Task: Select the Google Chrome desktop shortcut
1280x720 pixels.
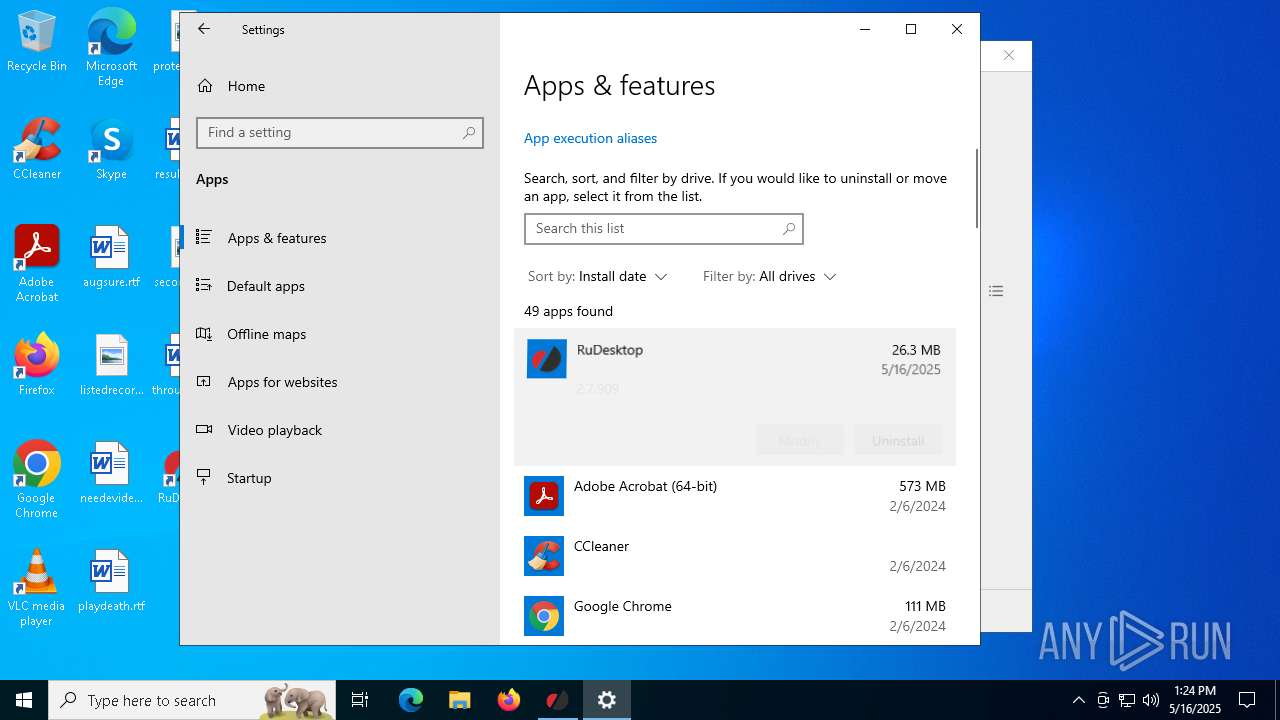Action: [37, 480]
